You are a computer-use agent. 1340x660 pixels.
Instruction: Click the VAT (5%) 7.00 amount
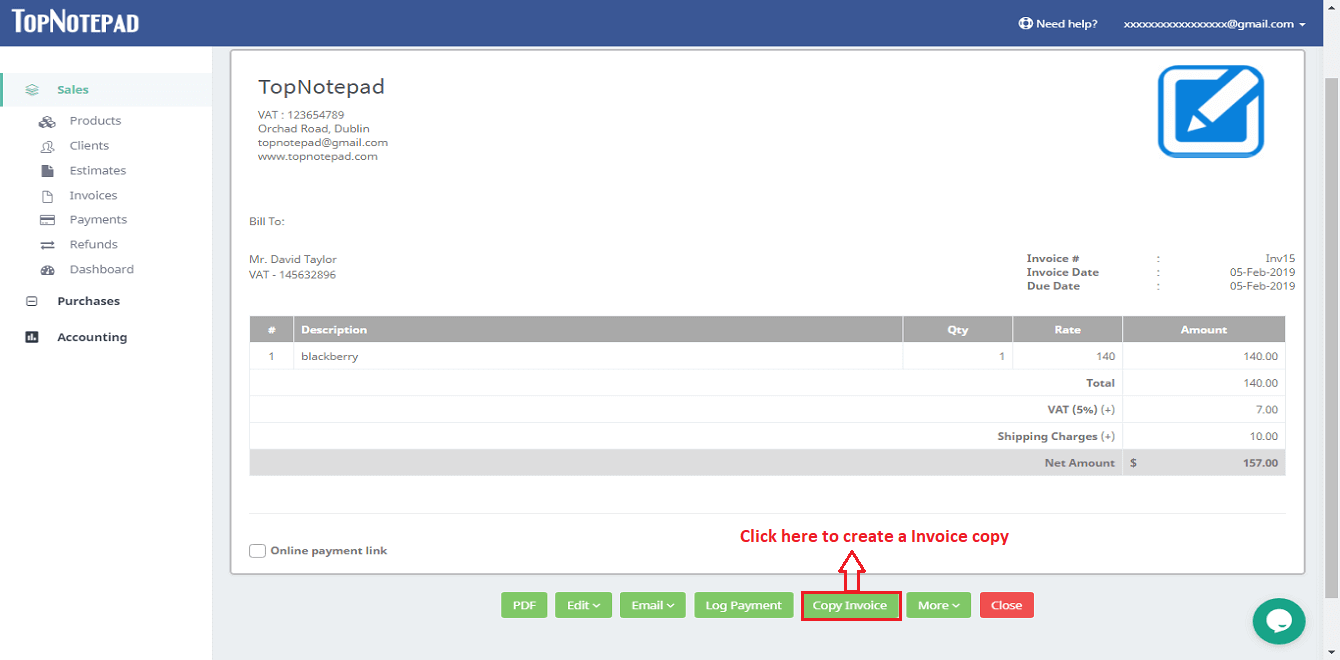coord(1267,410)
